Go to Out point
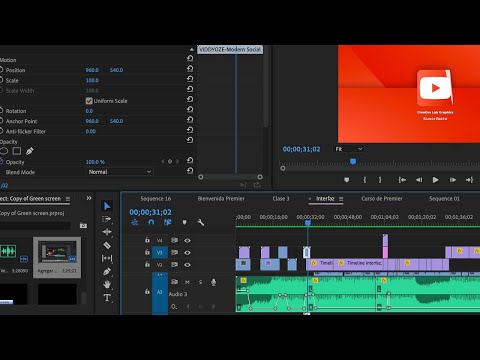 (x=469, y=180)
